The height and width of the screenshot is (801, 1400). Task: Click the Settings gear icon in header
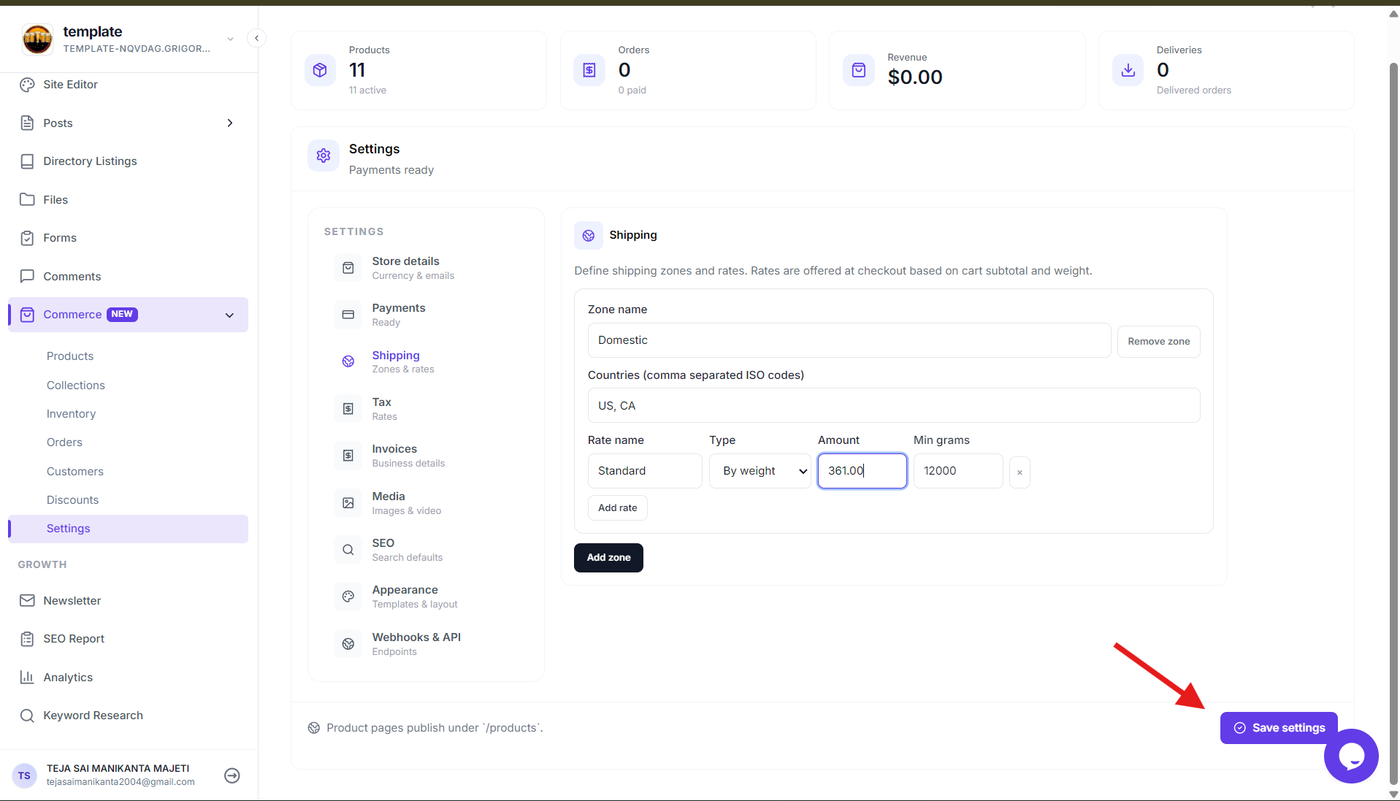323,156
